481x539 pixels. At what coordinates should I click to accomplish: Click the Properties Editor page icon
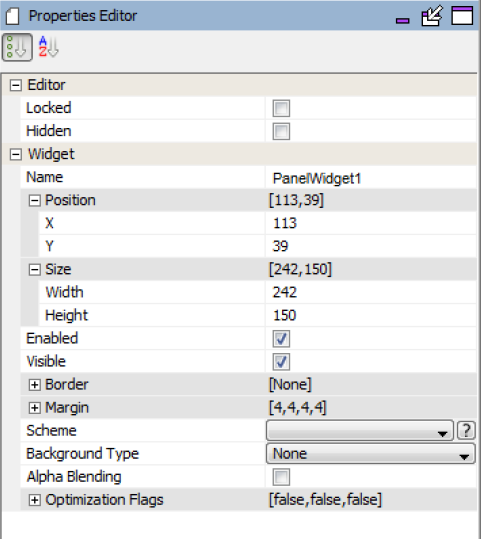coord(12,16)
